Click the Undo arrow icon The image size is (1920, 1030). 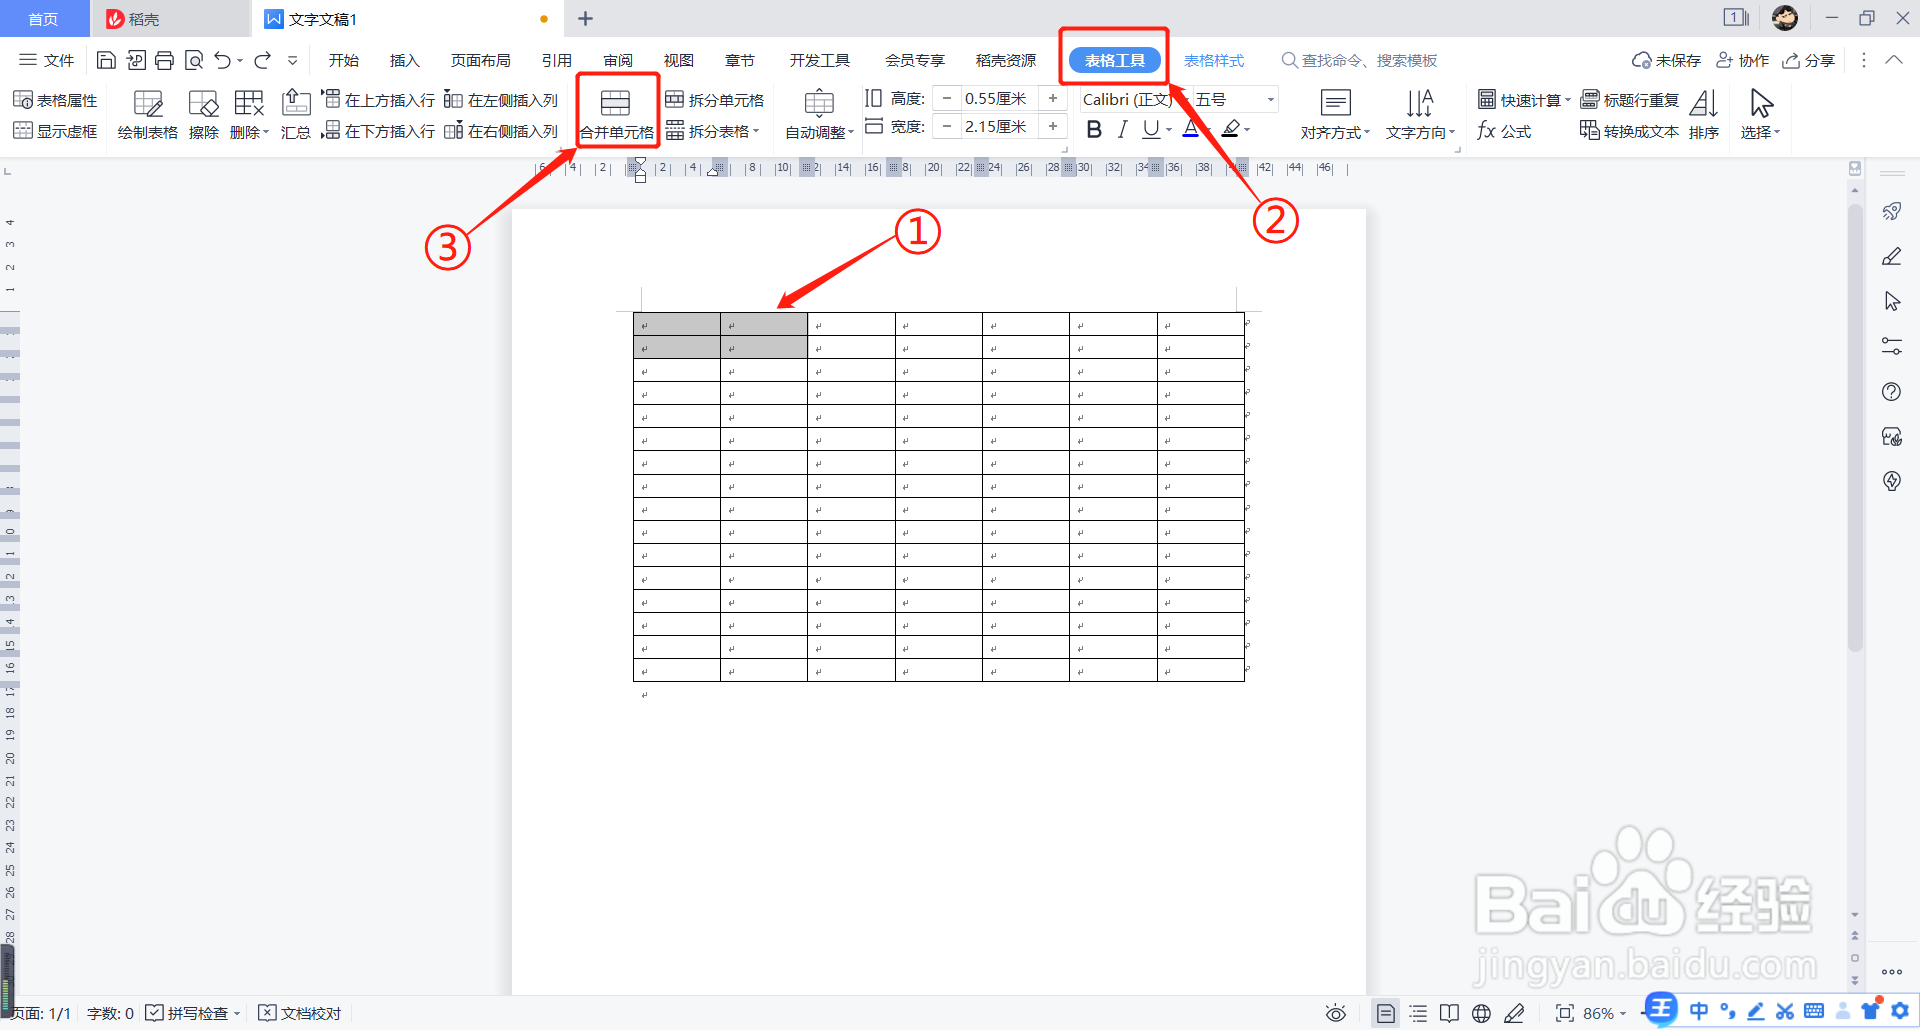point(223,60)
